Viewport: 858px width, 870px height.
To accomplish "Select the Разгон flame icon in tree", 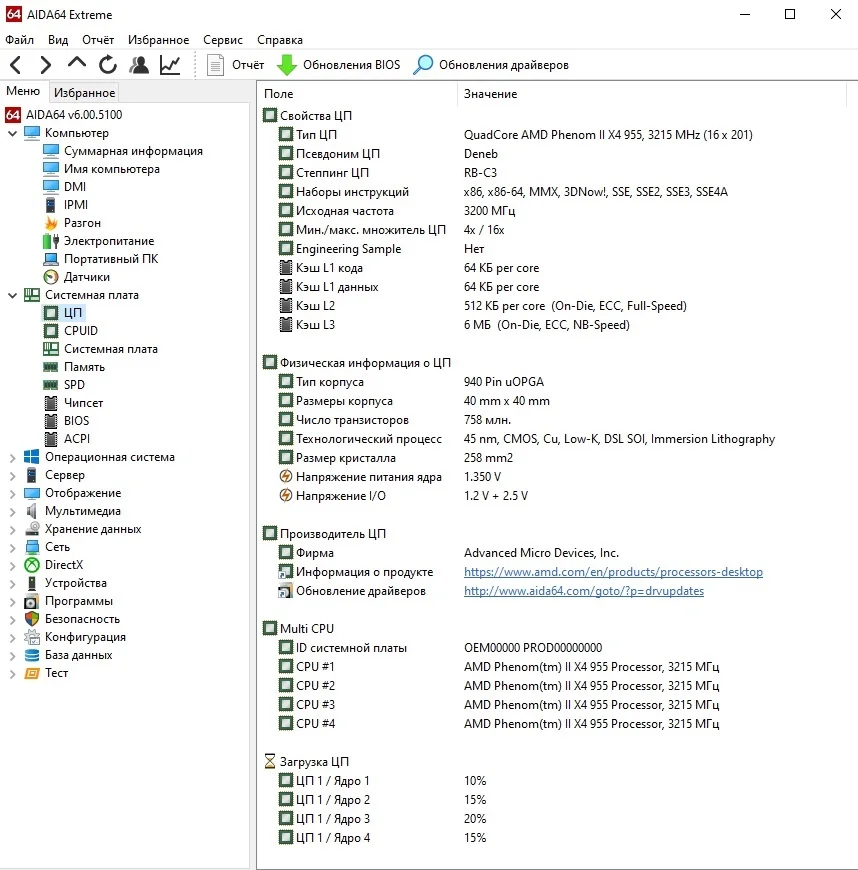I will point(51,223).
